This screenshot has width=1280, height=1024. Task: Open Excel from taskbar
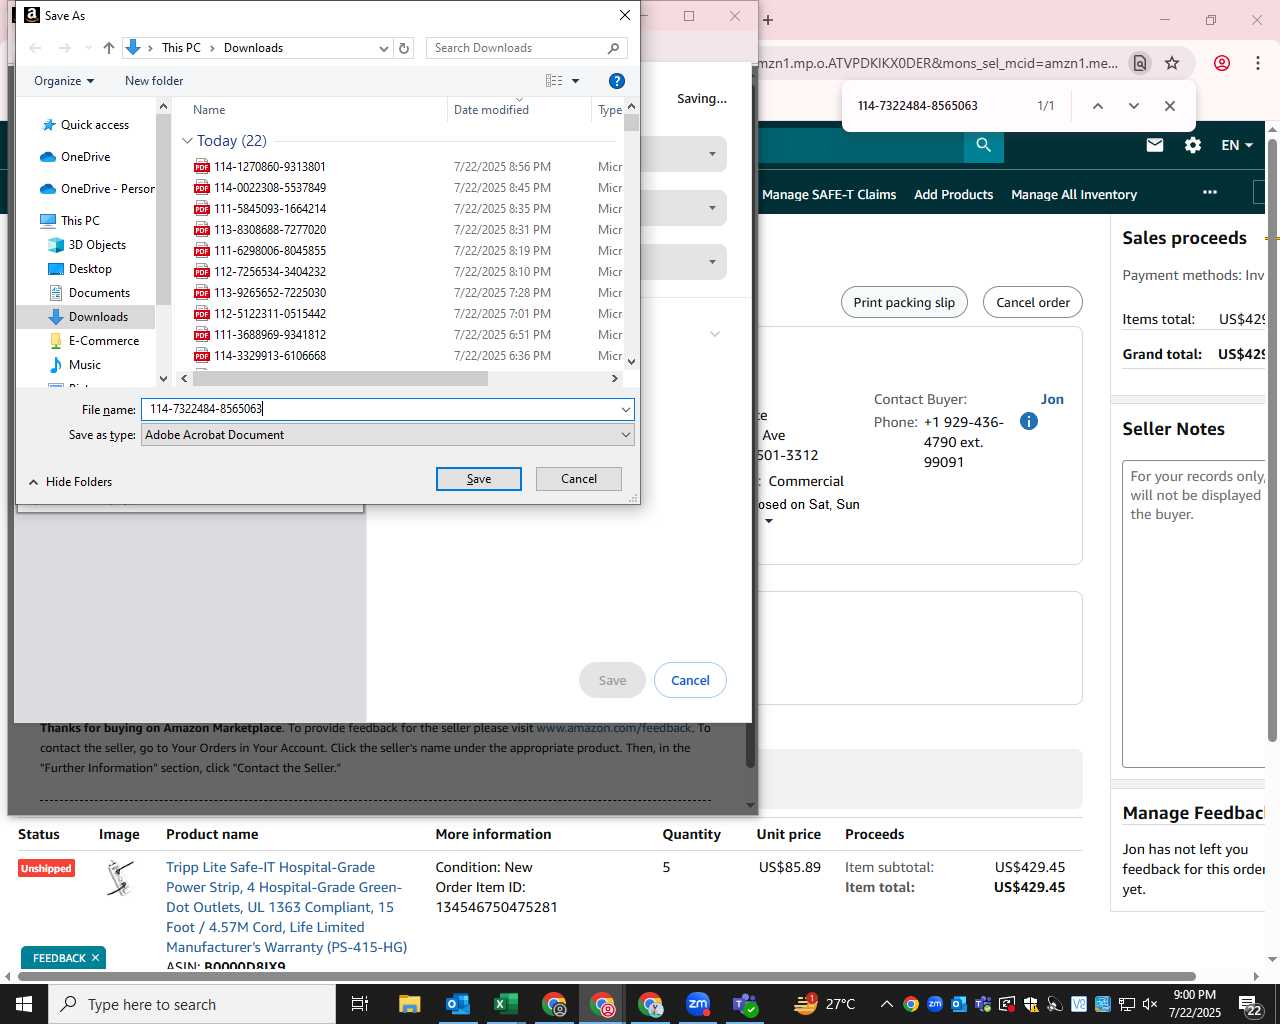click(x=506, y=1004)
